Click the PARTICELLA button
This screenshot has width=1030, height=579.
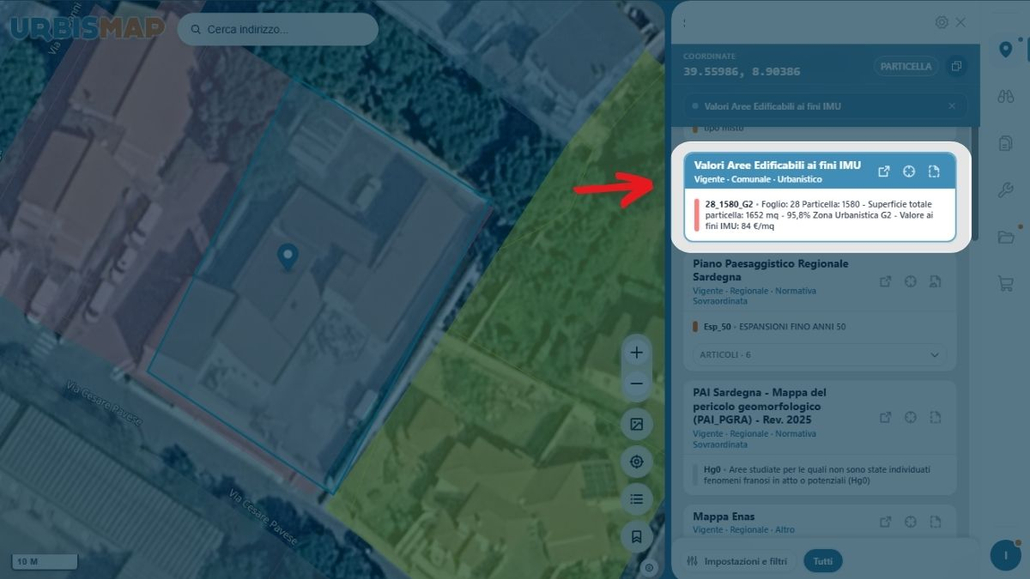tap(905, 66)
